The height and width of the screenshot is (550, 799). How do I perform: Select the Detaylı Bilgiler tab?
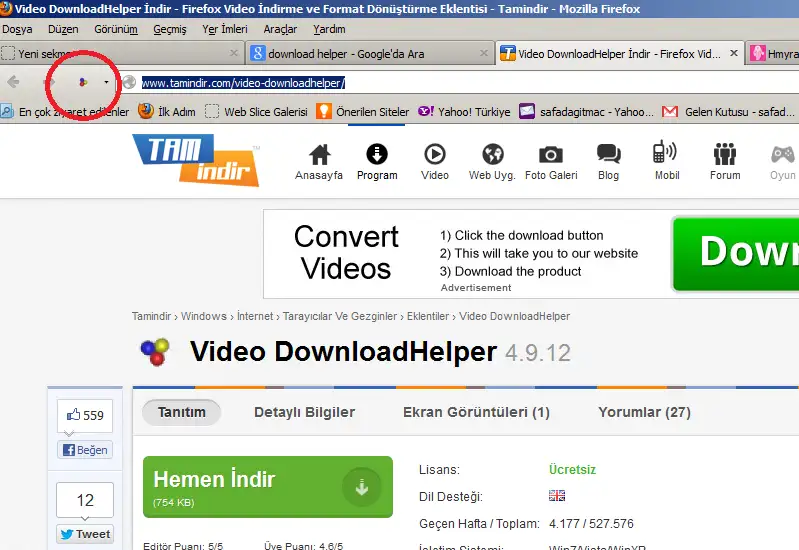point(304,412)
